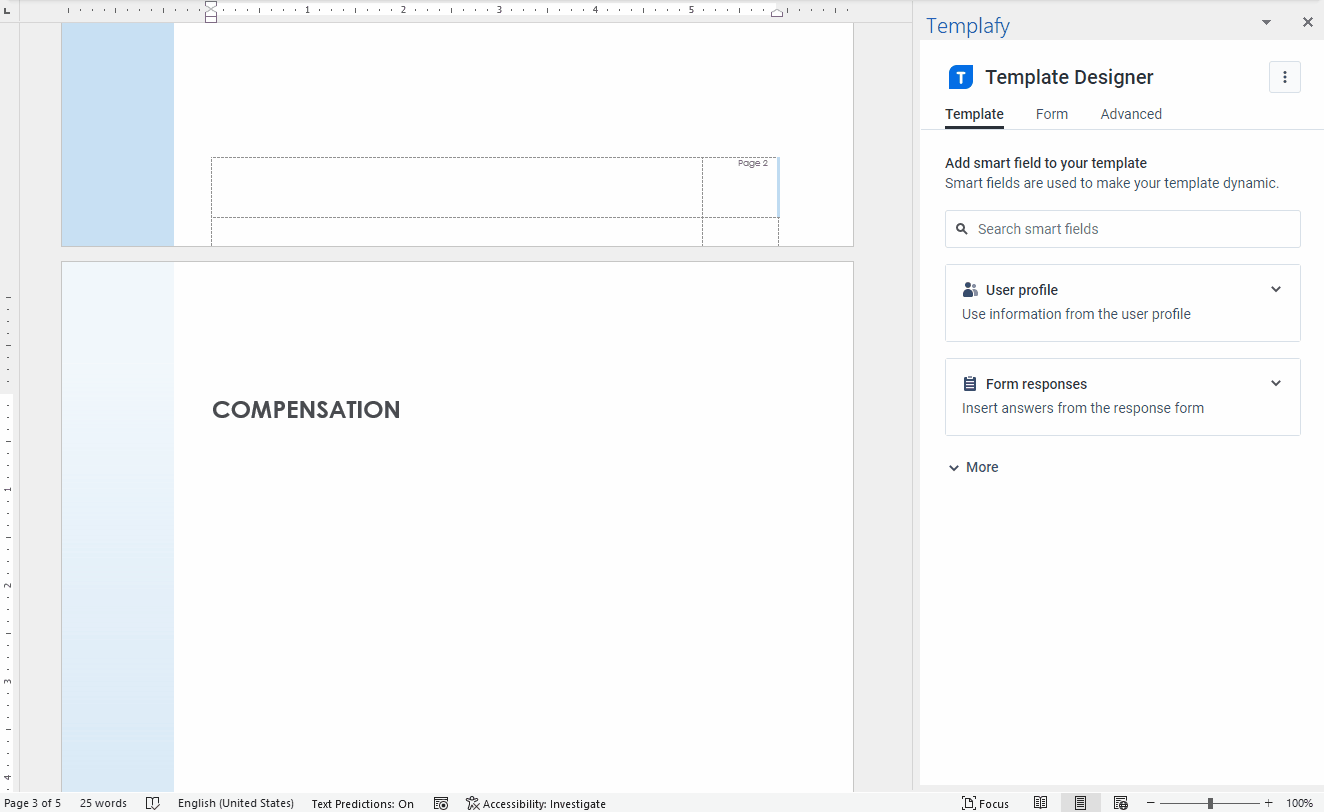Open the macro recording status bar icon

coord(441,803)
